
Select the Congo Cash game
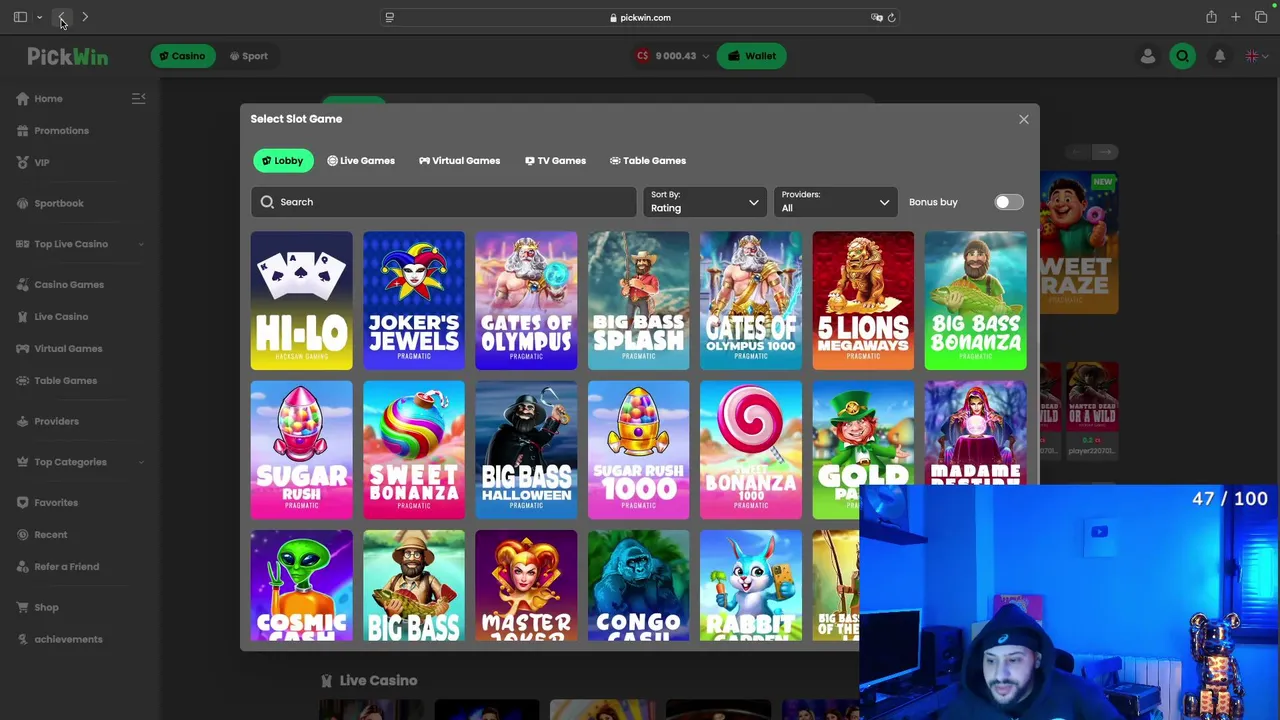638,586
